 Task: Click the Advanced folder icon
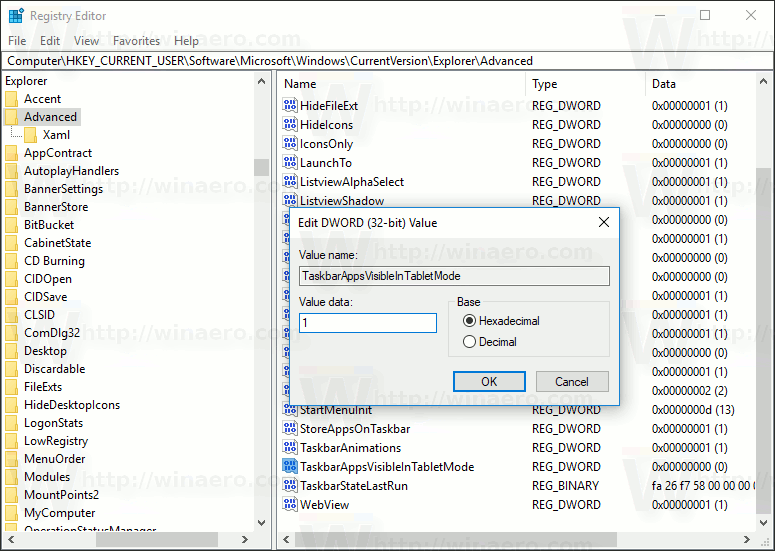pyautogui.click(x=12, y=117)
